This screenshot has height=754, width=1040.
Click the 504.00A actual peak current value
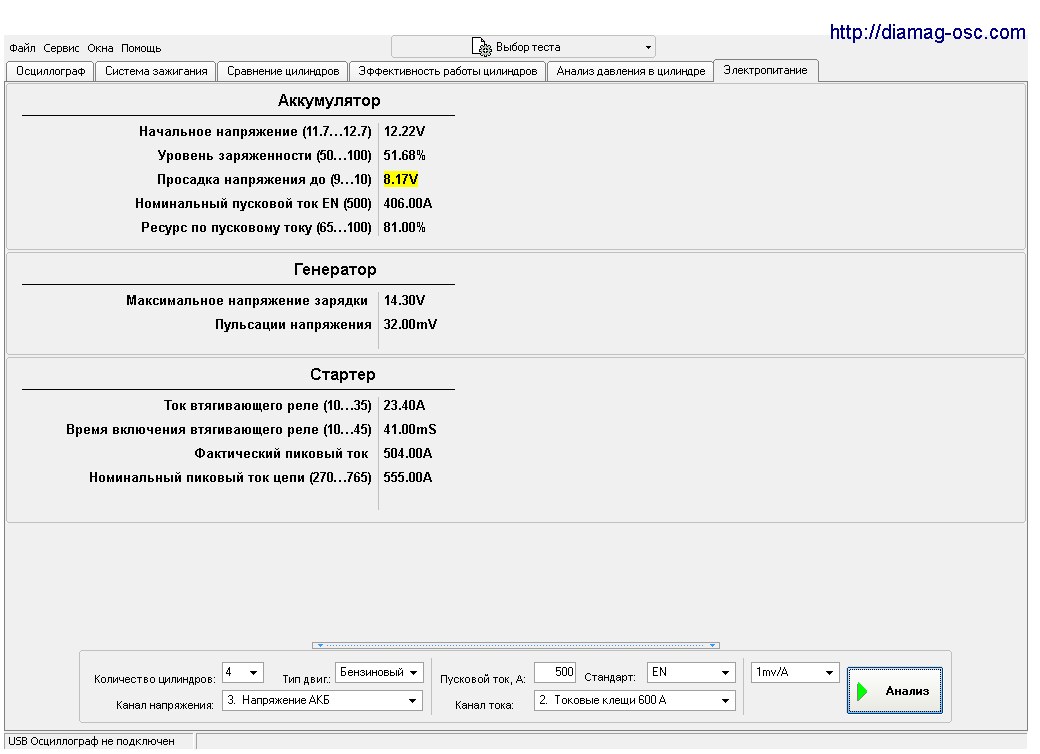(407, 454)
